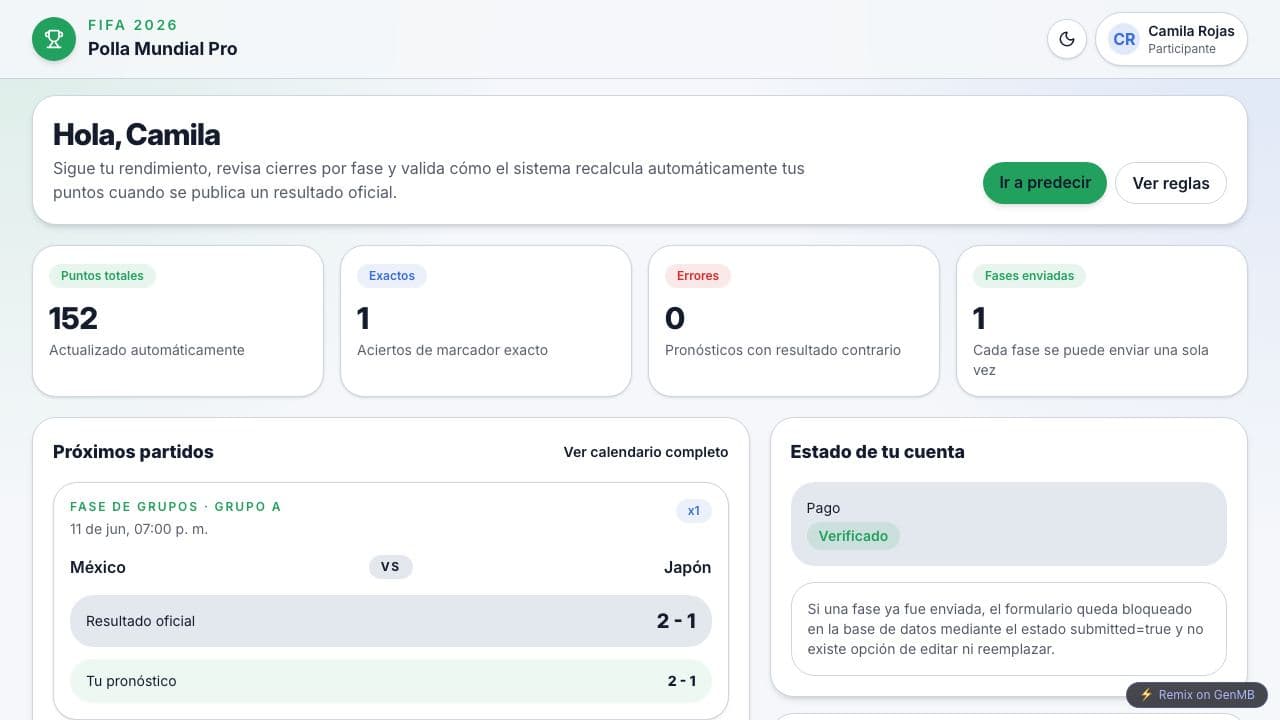Click the México team name

98,567
